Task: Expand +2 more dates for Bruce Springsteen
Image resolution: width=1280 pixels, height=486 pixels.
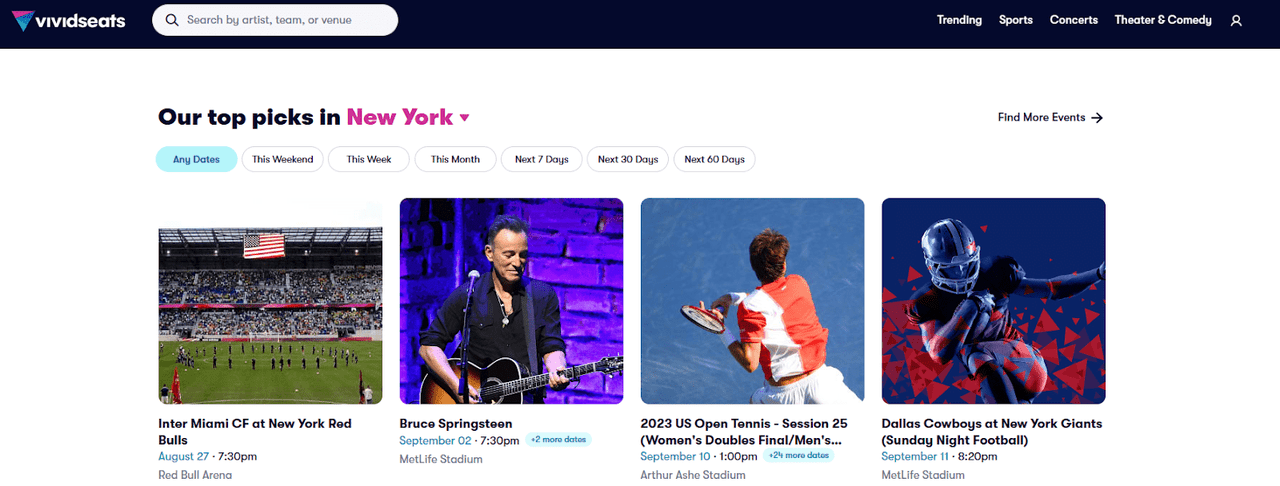Action: (559, 439)
